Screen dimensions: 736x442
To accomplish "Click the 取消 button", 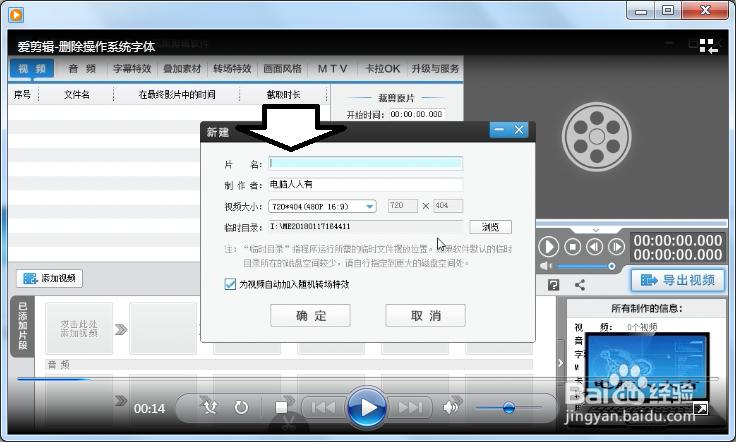I will [425, 315].
